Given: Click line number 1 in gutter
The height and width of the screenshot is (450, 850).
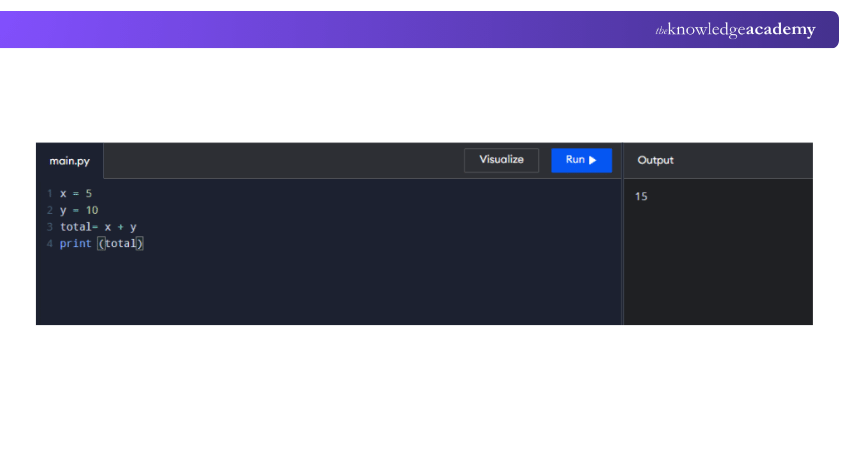Looking at the screenshot, I should pos(49,194).
